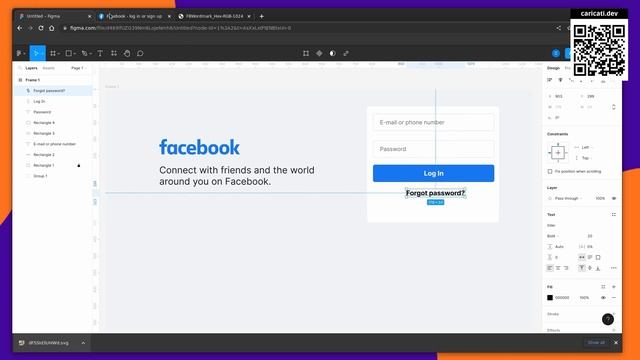Open the Page 1 dropdown

click(x=78, y=68)
